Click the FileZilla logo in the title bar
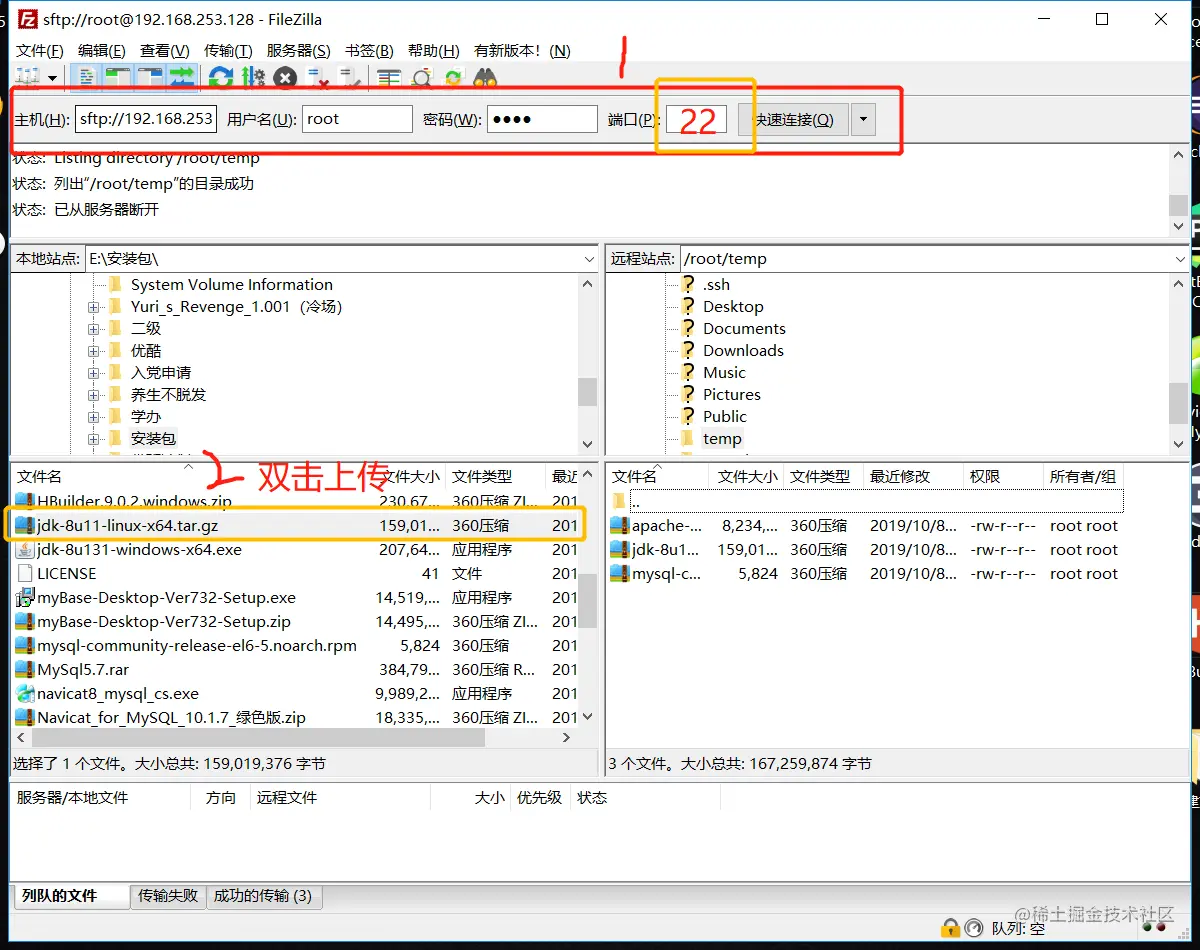Screen dimensions: 1200x950 tap(28, 19)
